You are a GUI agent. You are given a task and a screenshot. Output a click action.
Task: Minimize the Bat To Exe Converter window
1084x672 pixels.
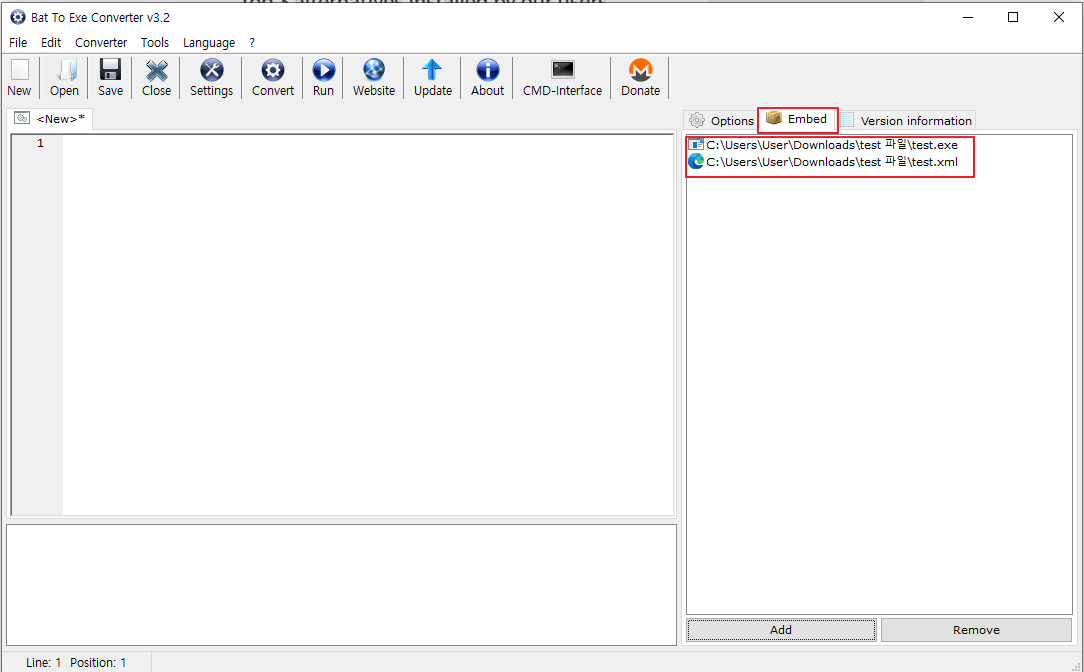point(968,17)
